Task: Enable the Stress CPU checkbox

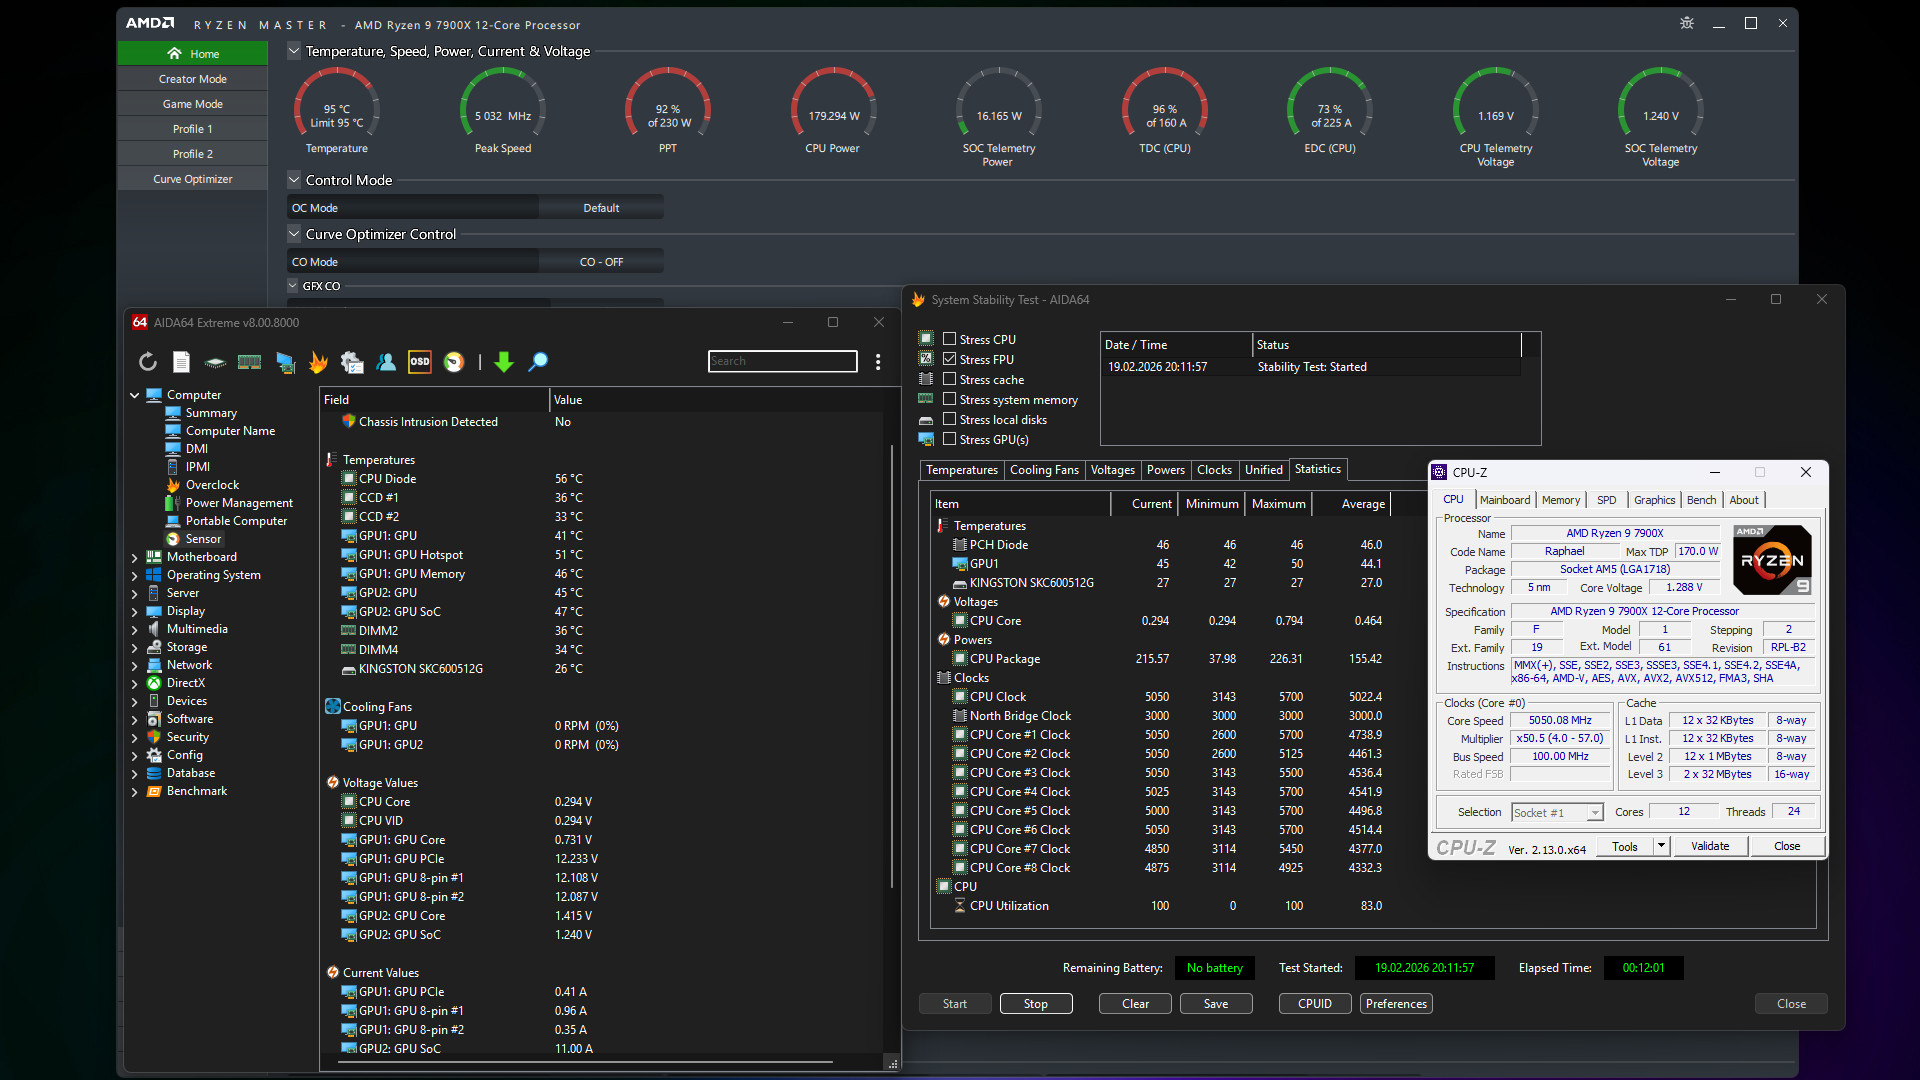Action: pos(950,339)
